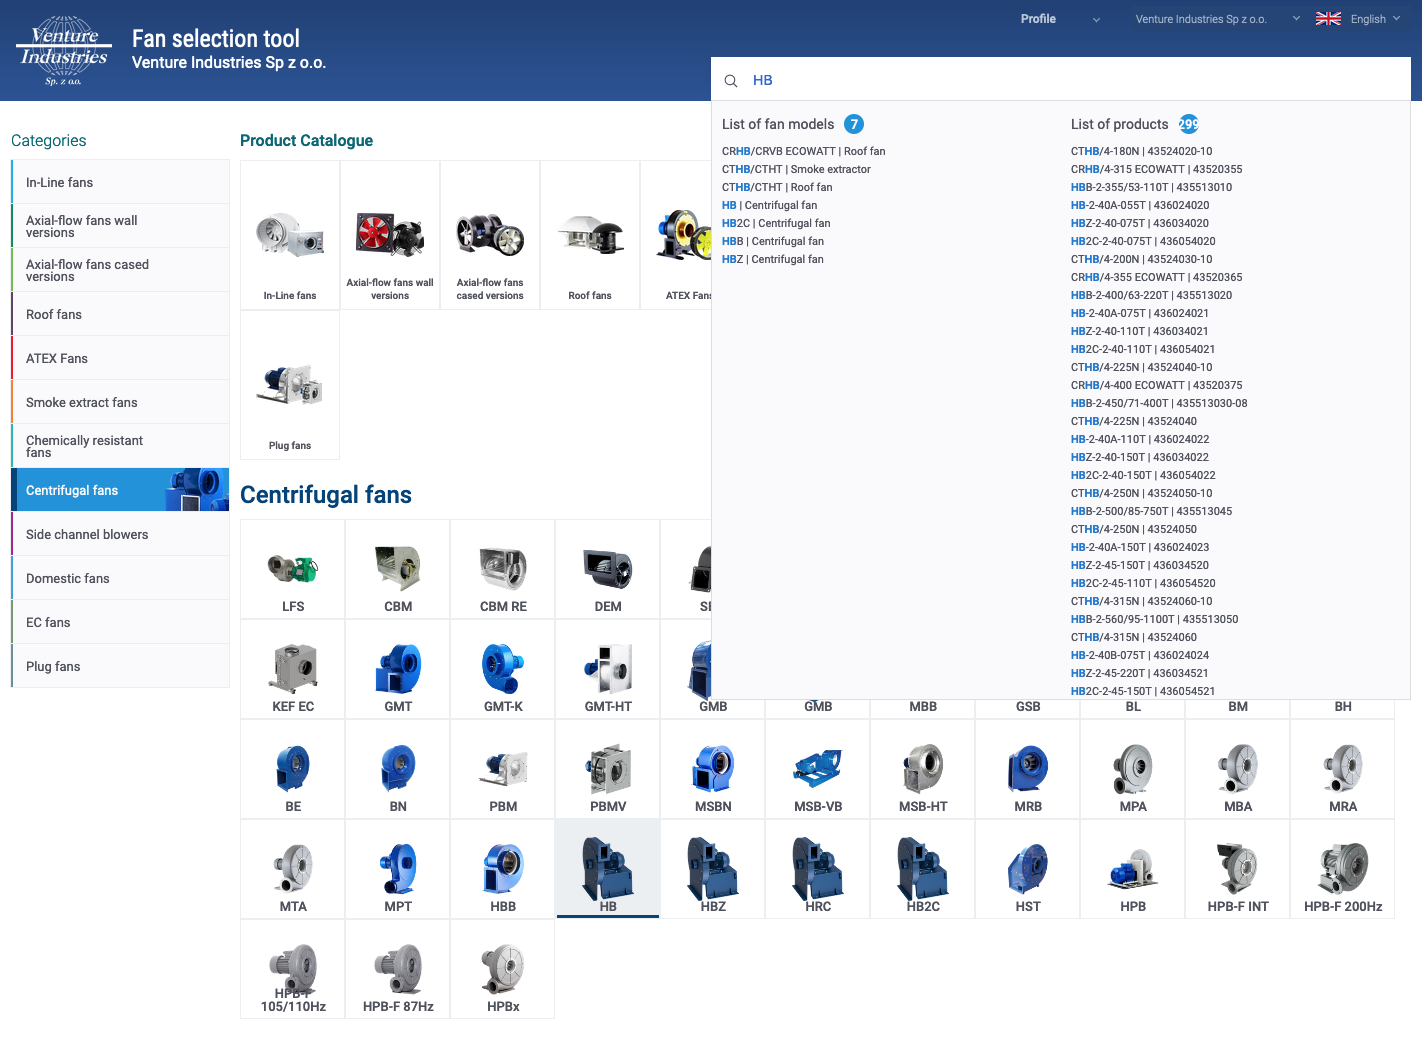This screenshot has width=1422, height=1043.
Task: Open the HST fan model
Action: tap(1028, 869)
